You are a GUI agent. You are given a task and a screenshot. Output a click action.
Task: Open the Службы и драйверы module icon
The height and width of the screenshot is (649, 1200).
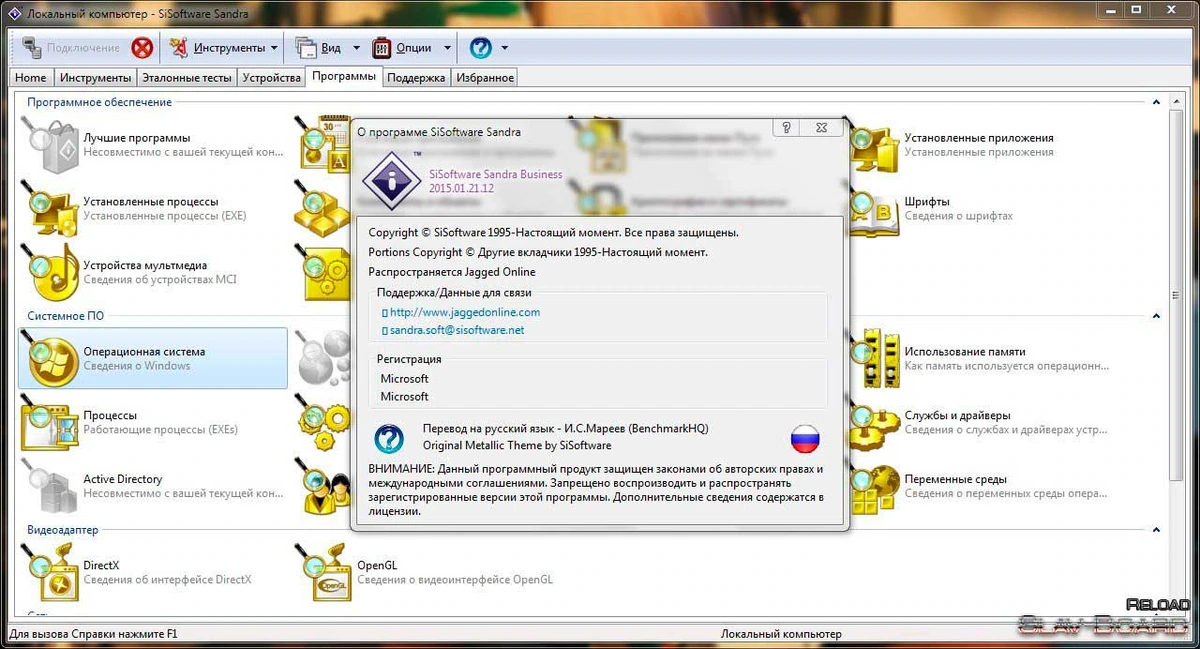(871, 423)
